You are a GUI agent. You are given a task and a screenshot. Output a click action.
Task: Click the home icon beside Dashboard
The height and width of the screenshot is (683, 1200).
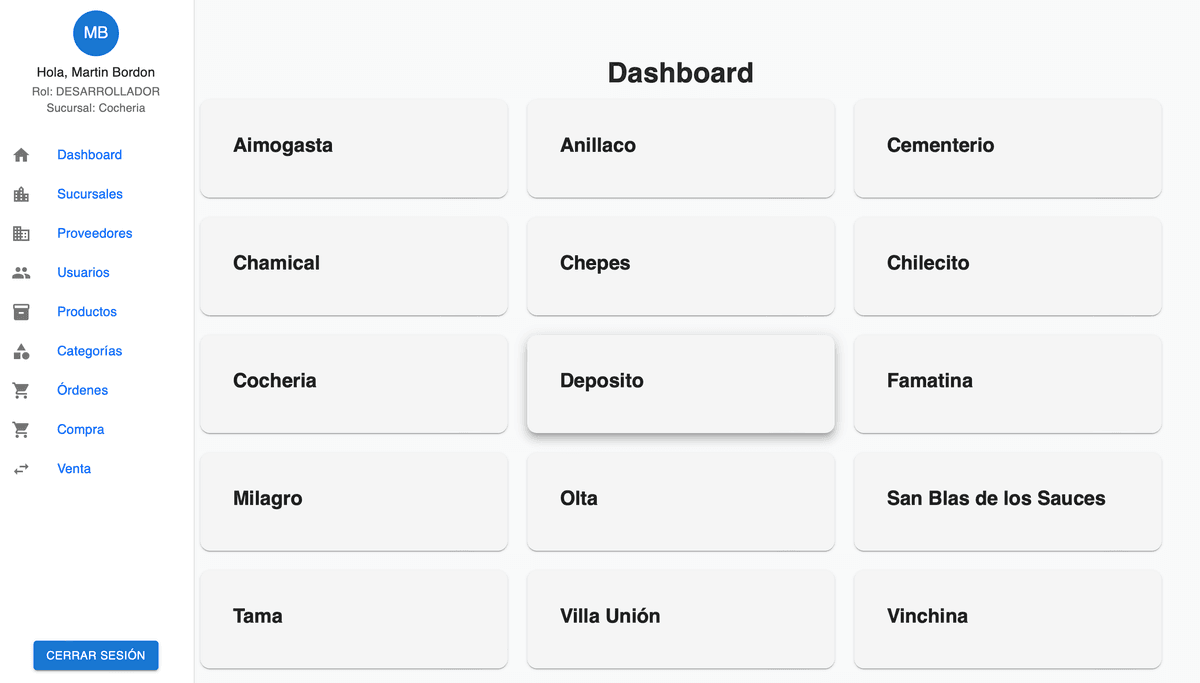[21, 155]
